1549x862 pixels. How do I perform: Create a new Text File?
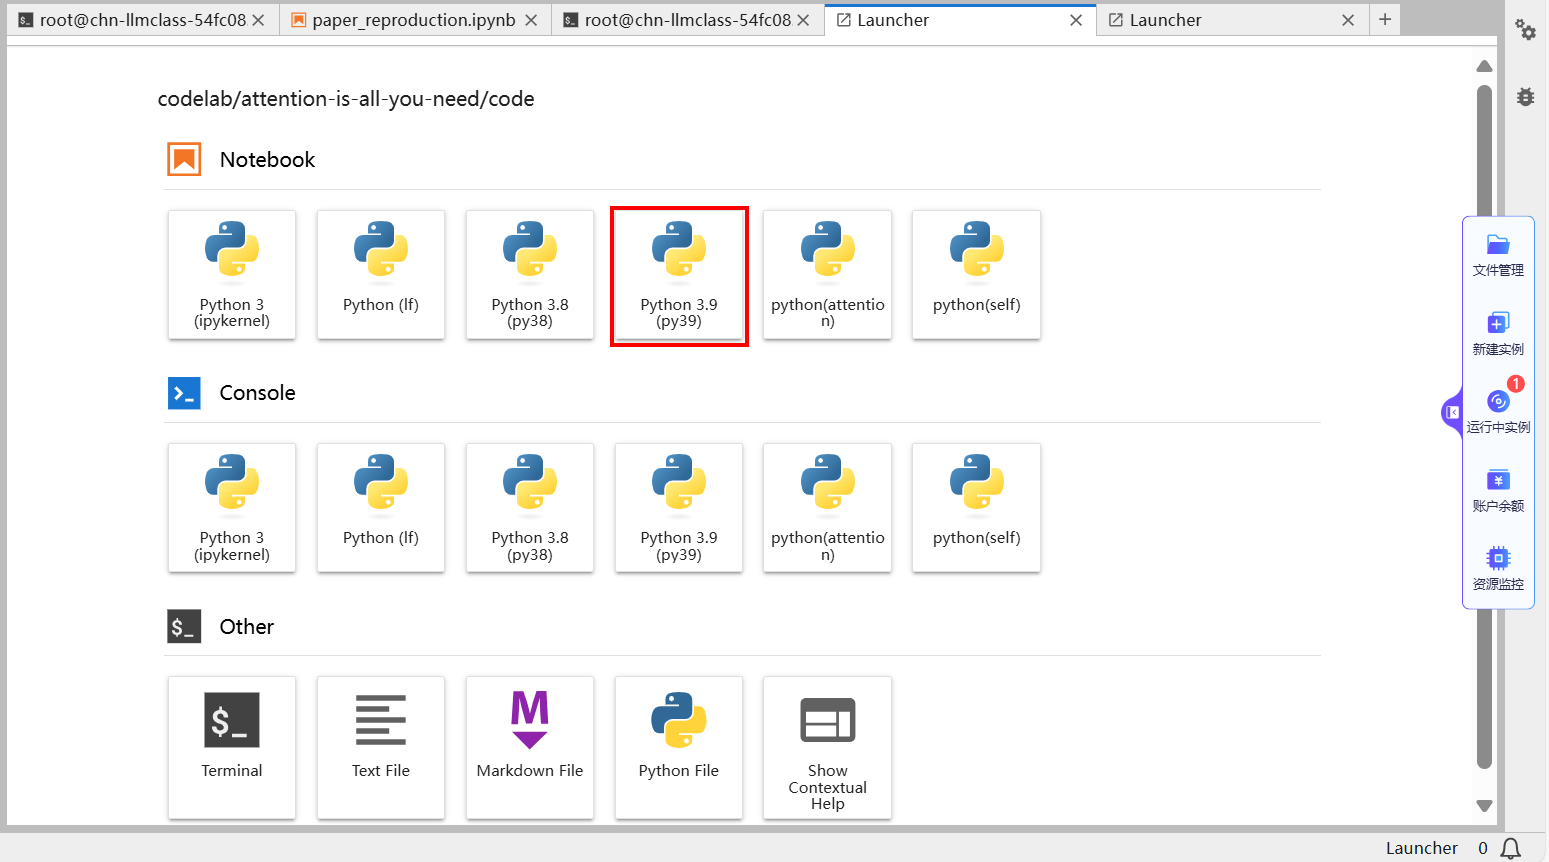(381, 745)
